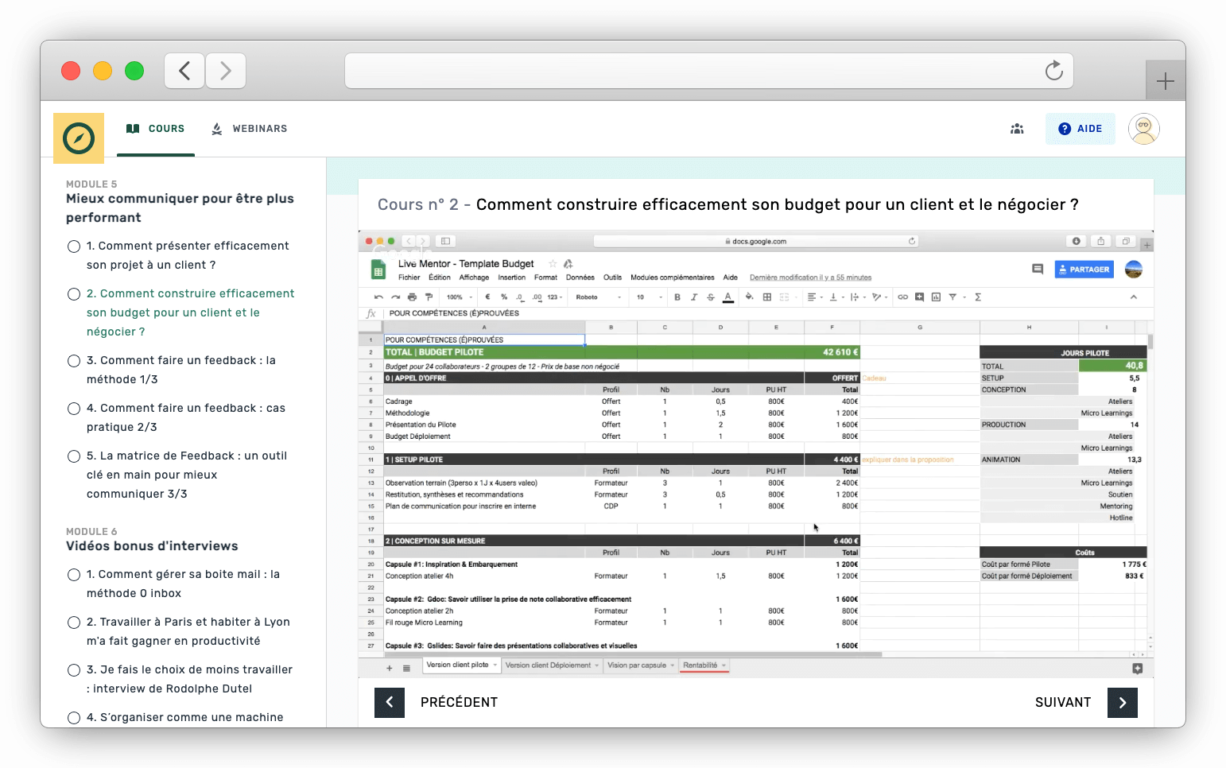Click the user avatar profile picture
1226x768 pixels.
coord(1144,129)
